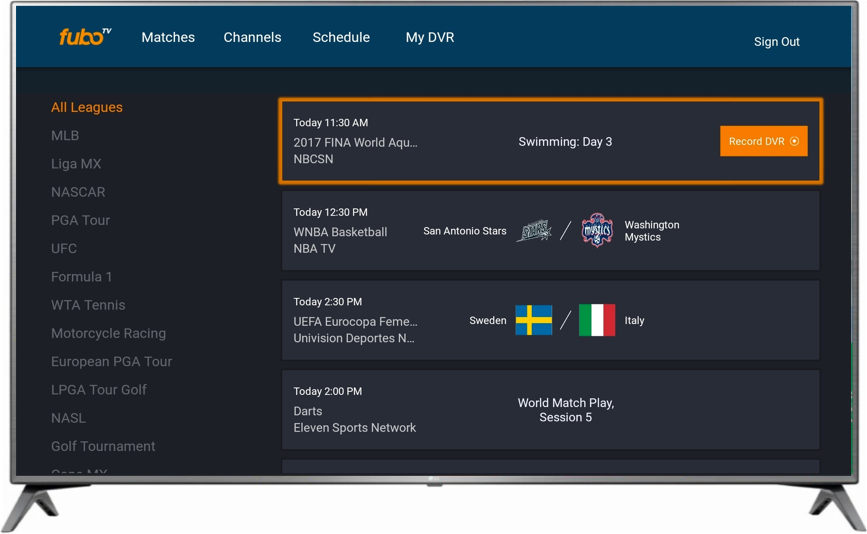Click the Today 2:00 PM time label
The height and width of the screenshot is (534, 867).
(x=327, y=391)
